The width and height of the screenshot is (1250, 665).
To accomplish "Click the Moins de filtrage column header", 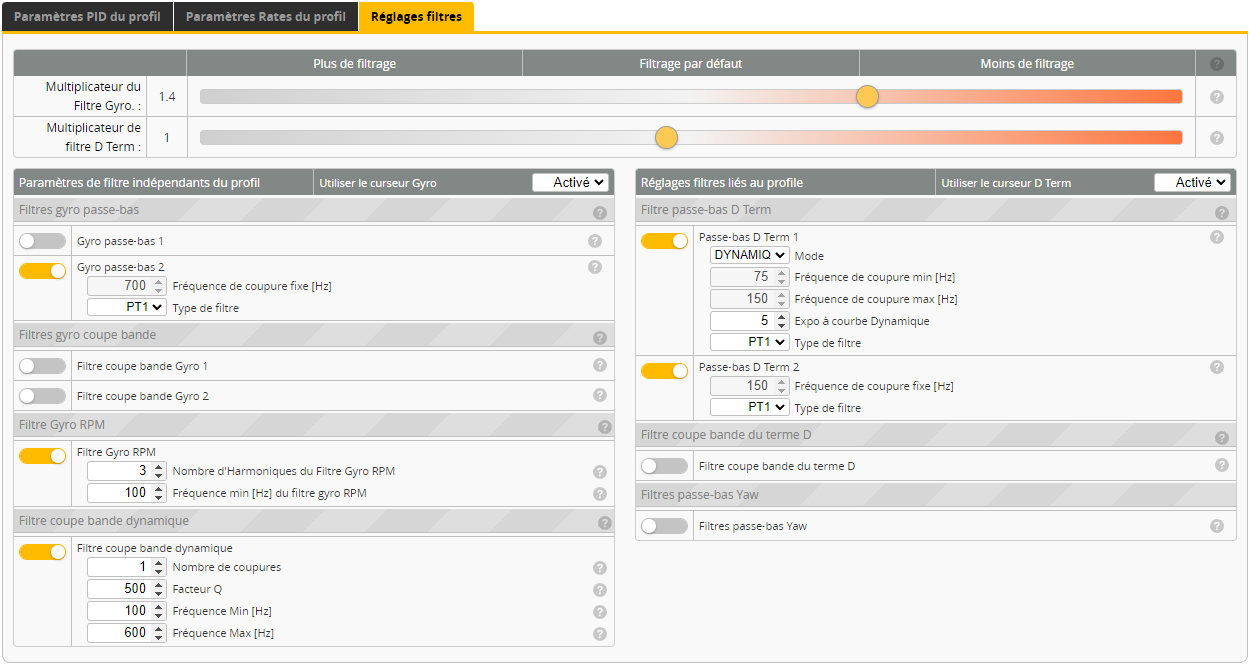I will click(1027, 64).
